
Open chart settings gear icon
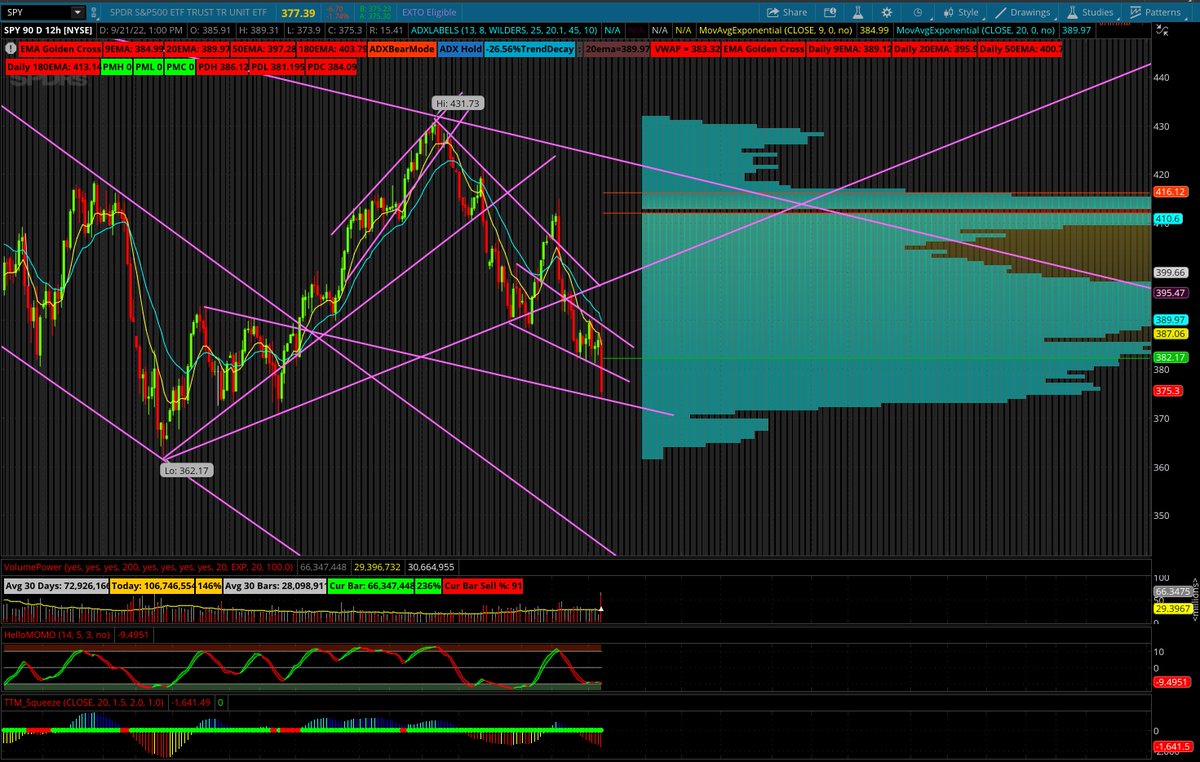(x=889, y=13)
